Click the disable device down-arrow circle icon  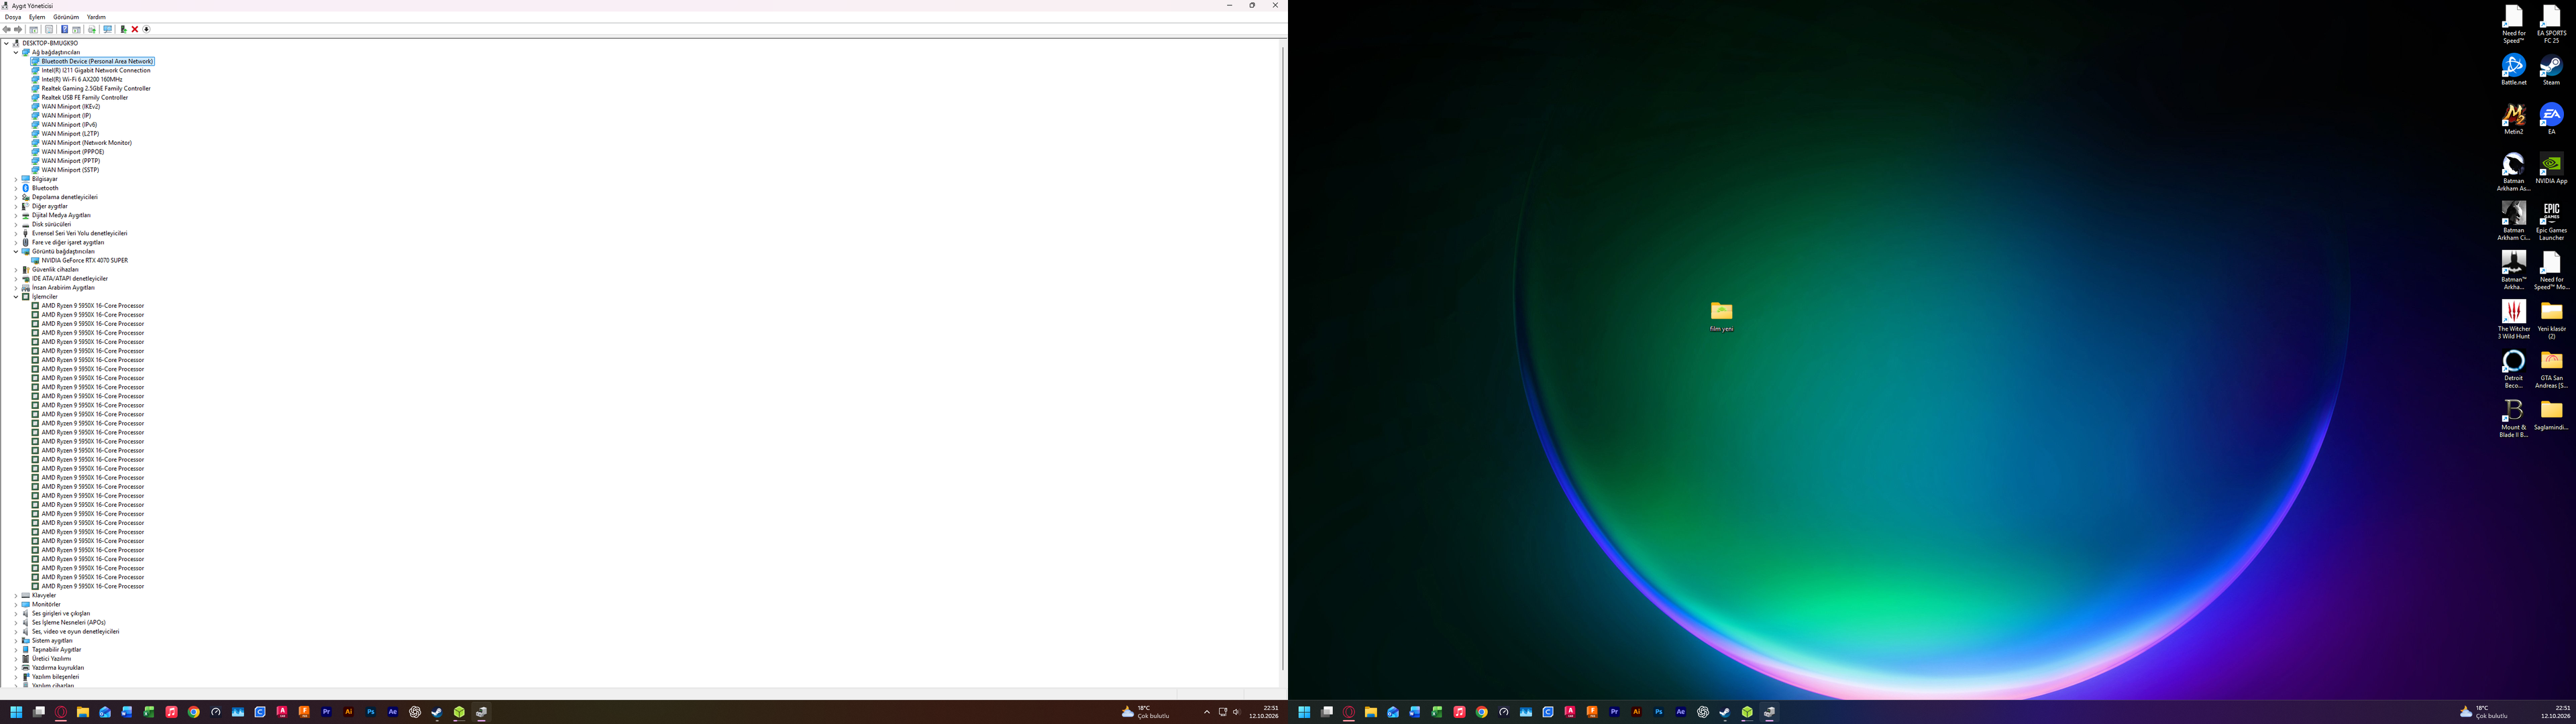(147, 29)
